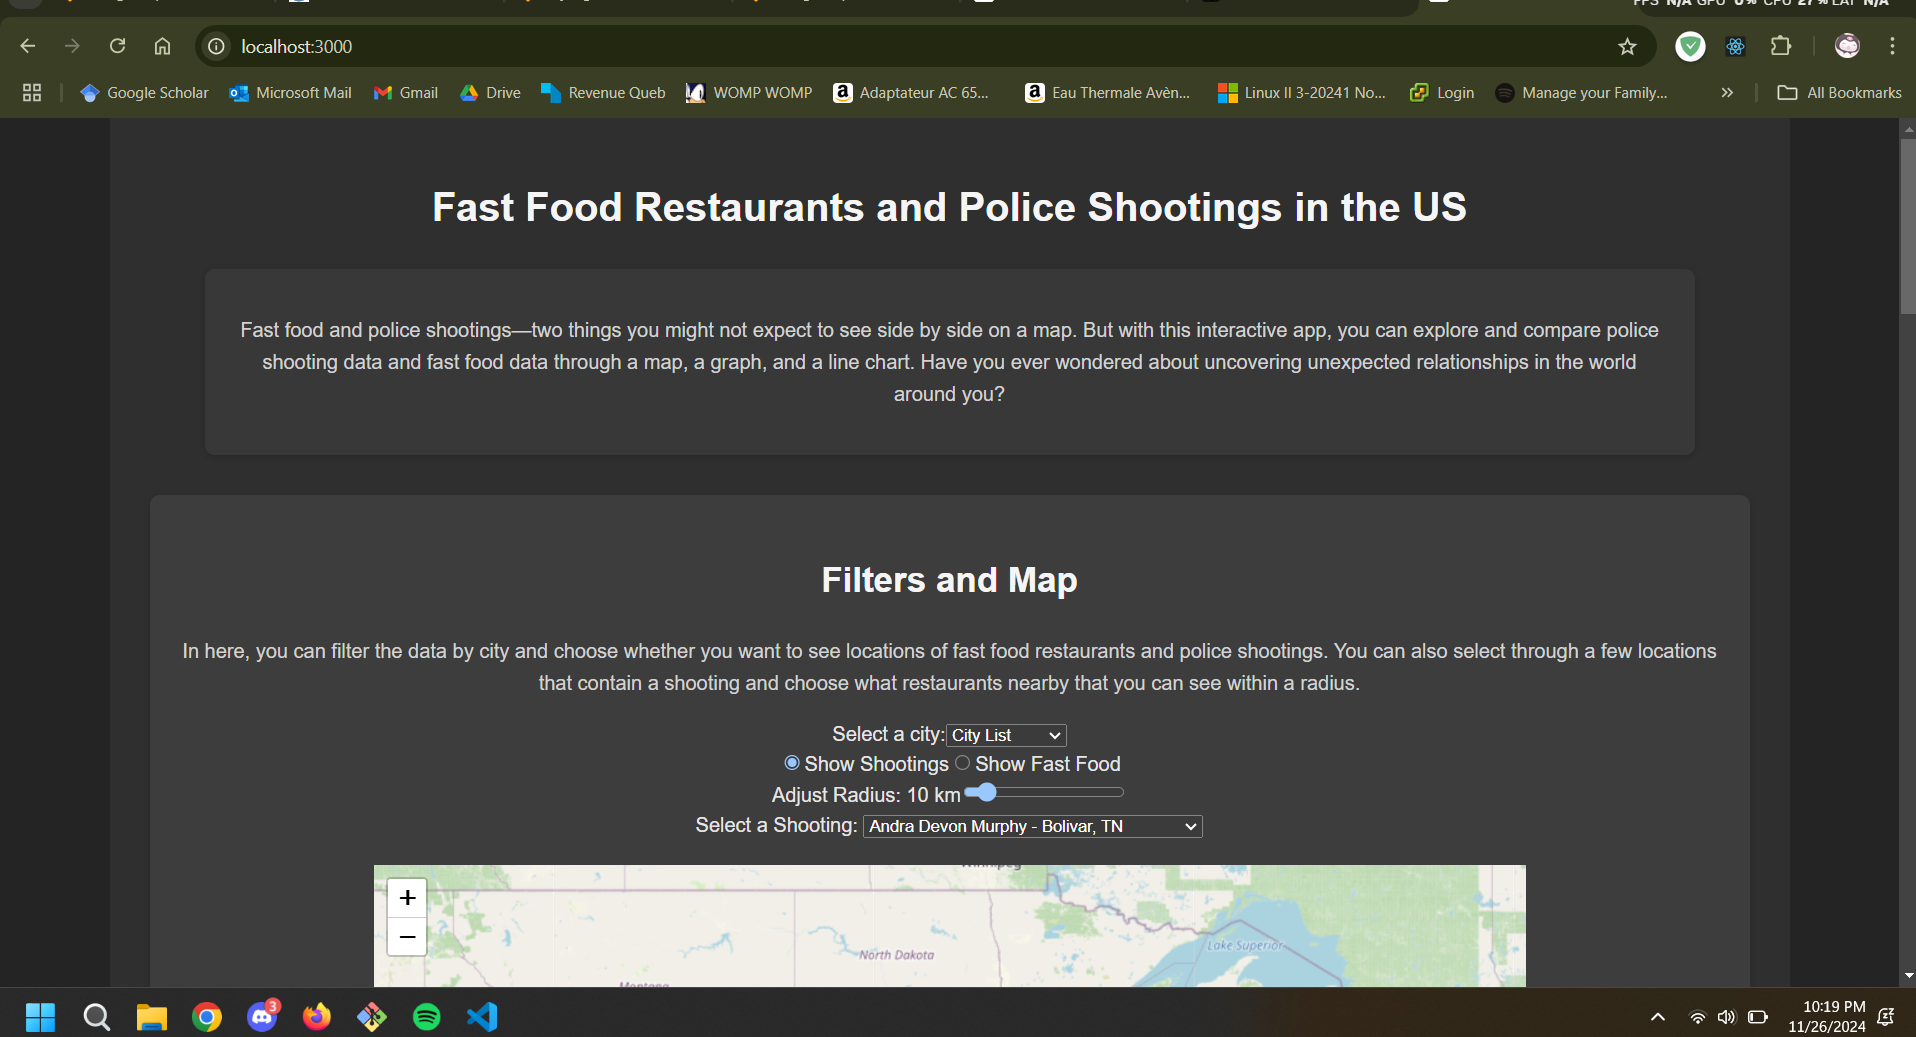Image resolution: width=1916 pixels, height=1037 pixels.
Task: Click the map zoom in plus button
Action: [407, 898]
